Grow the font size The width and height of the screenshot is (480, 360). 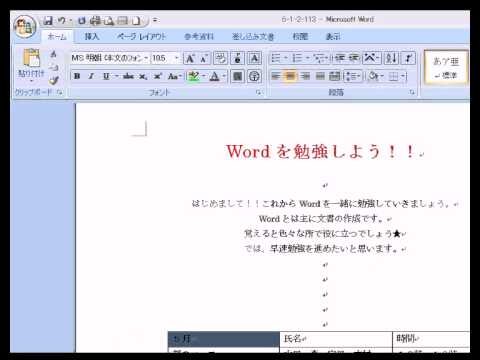(190, 58)
